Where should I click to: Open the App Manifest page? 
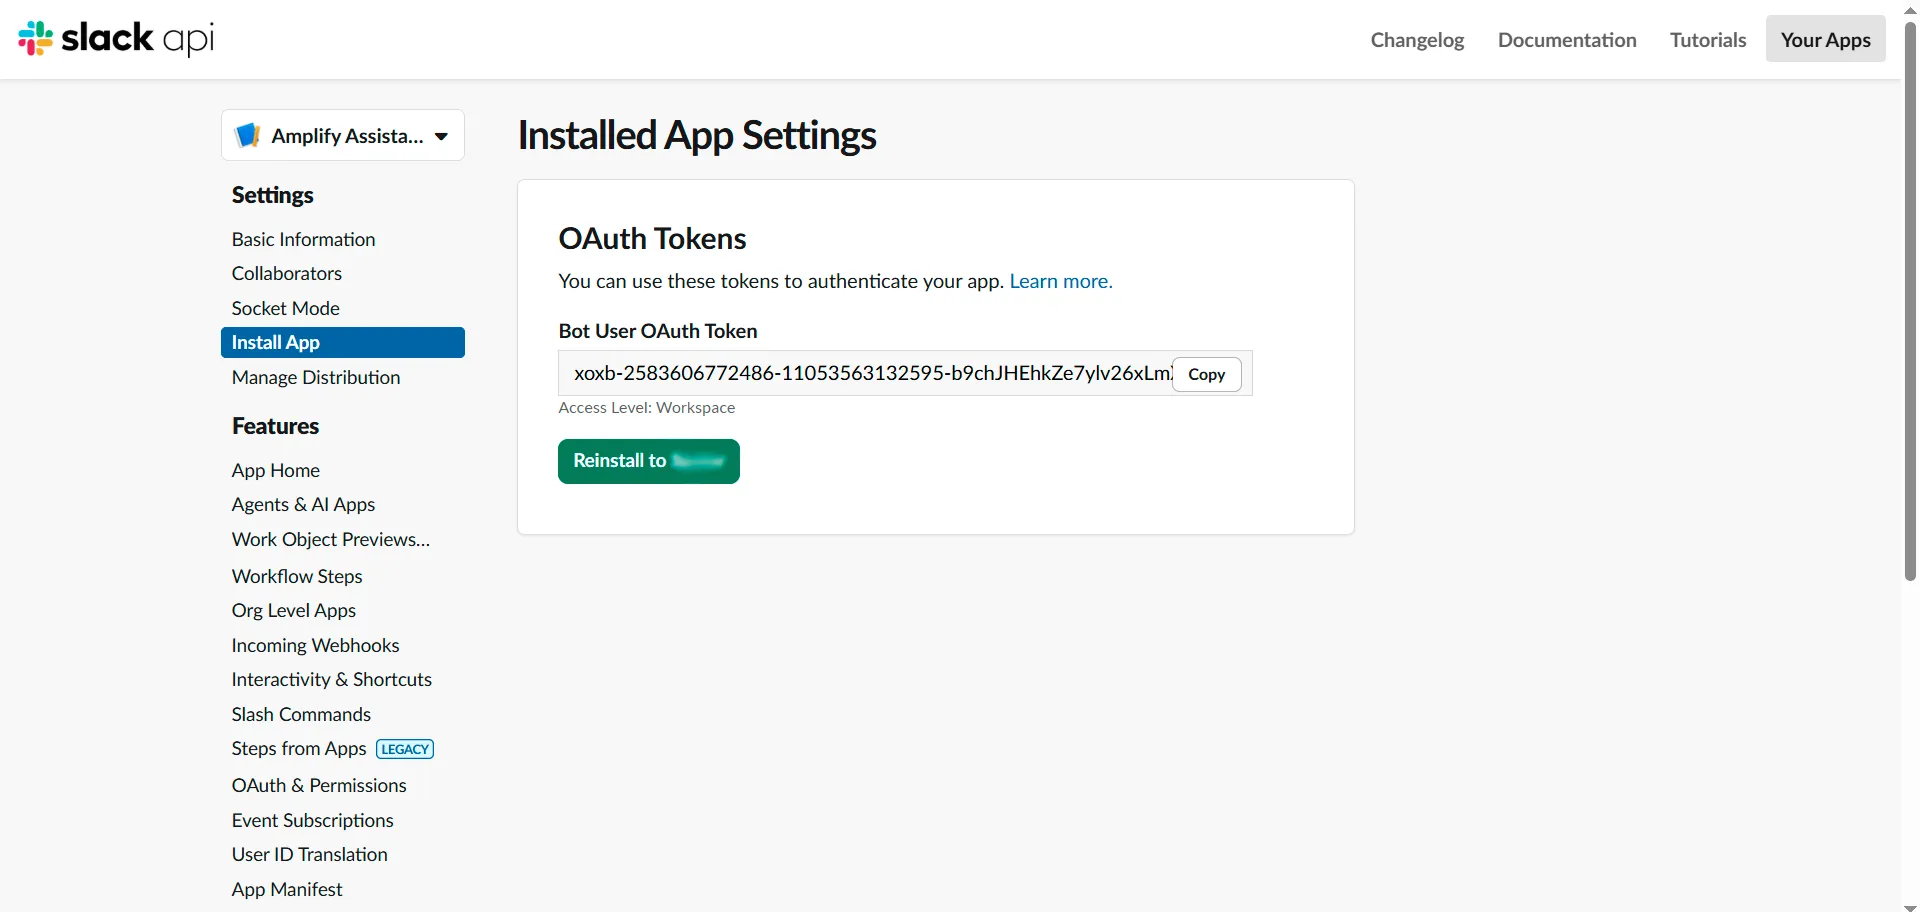[286, 889]
